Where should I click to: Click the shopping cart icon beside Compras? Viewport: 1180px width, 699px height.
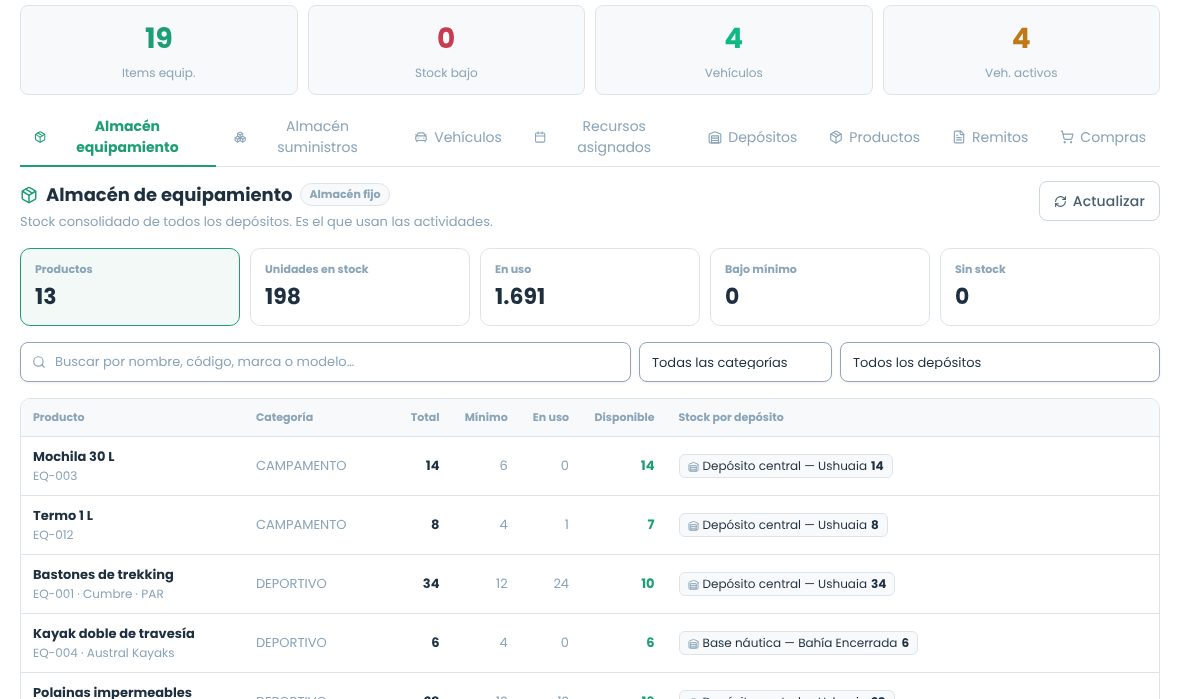(1066, 137)
